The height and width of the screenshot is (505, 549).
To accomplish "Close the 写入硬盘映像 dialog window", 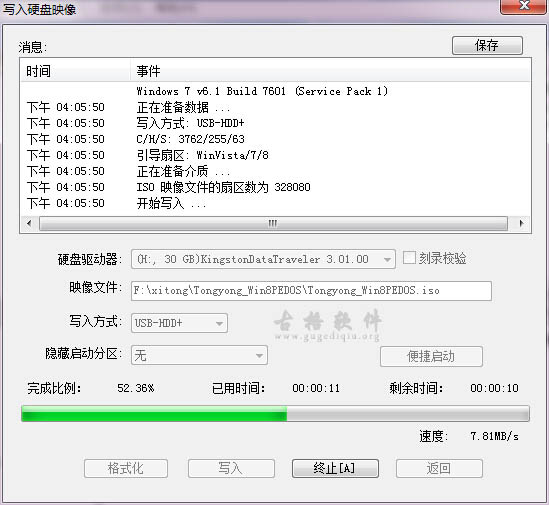I will [524, 6].
